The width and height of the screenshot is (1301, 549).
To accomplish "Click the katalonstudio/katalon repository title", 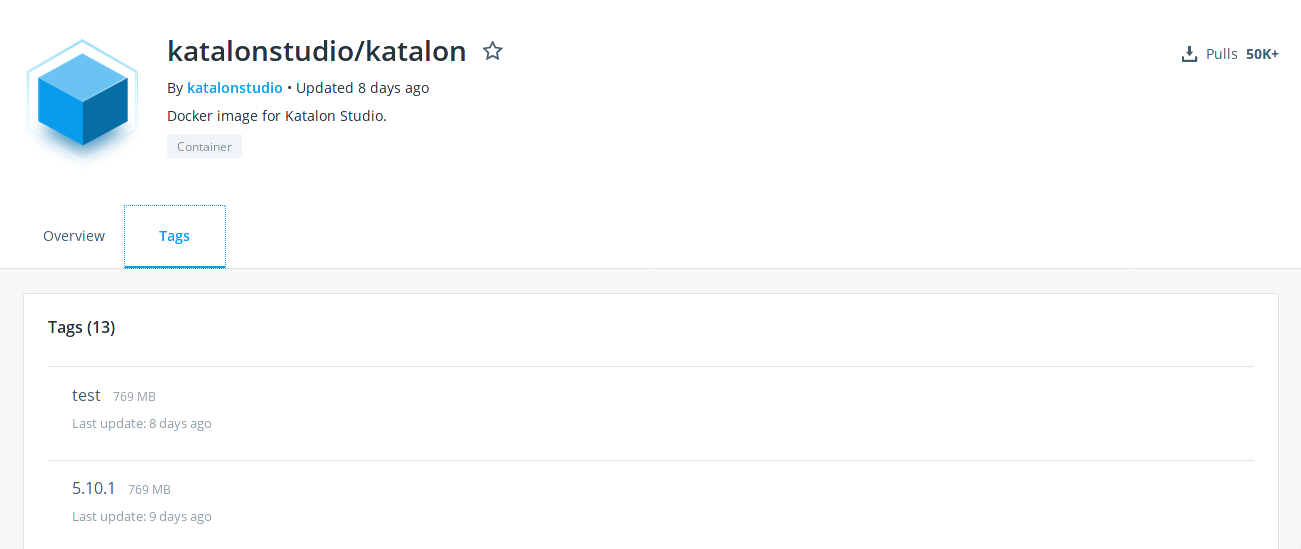I will 316,51.
